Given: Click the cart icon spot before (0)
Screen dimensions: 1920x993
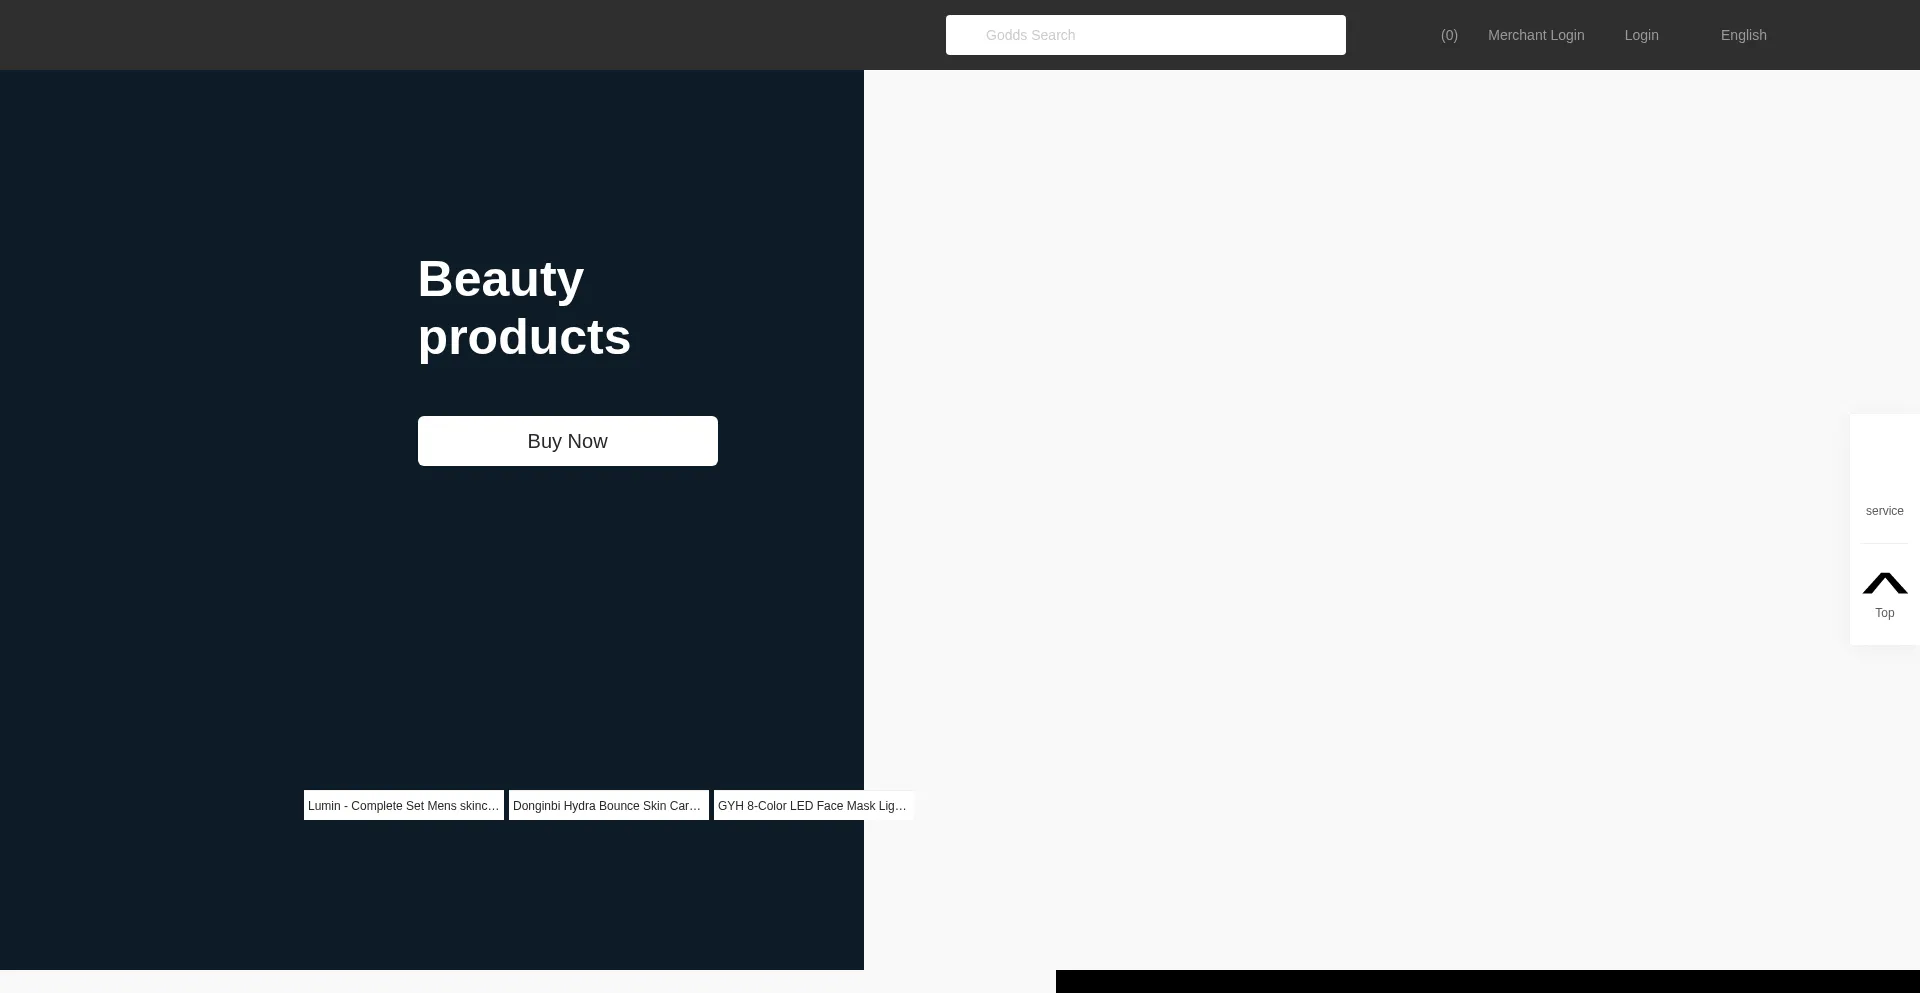Looking at the screenshot, I should pyautogui.click(x=1424, y=35).
